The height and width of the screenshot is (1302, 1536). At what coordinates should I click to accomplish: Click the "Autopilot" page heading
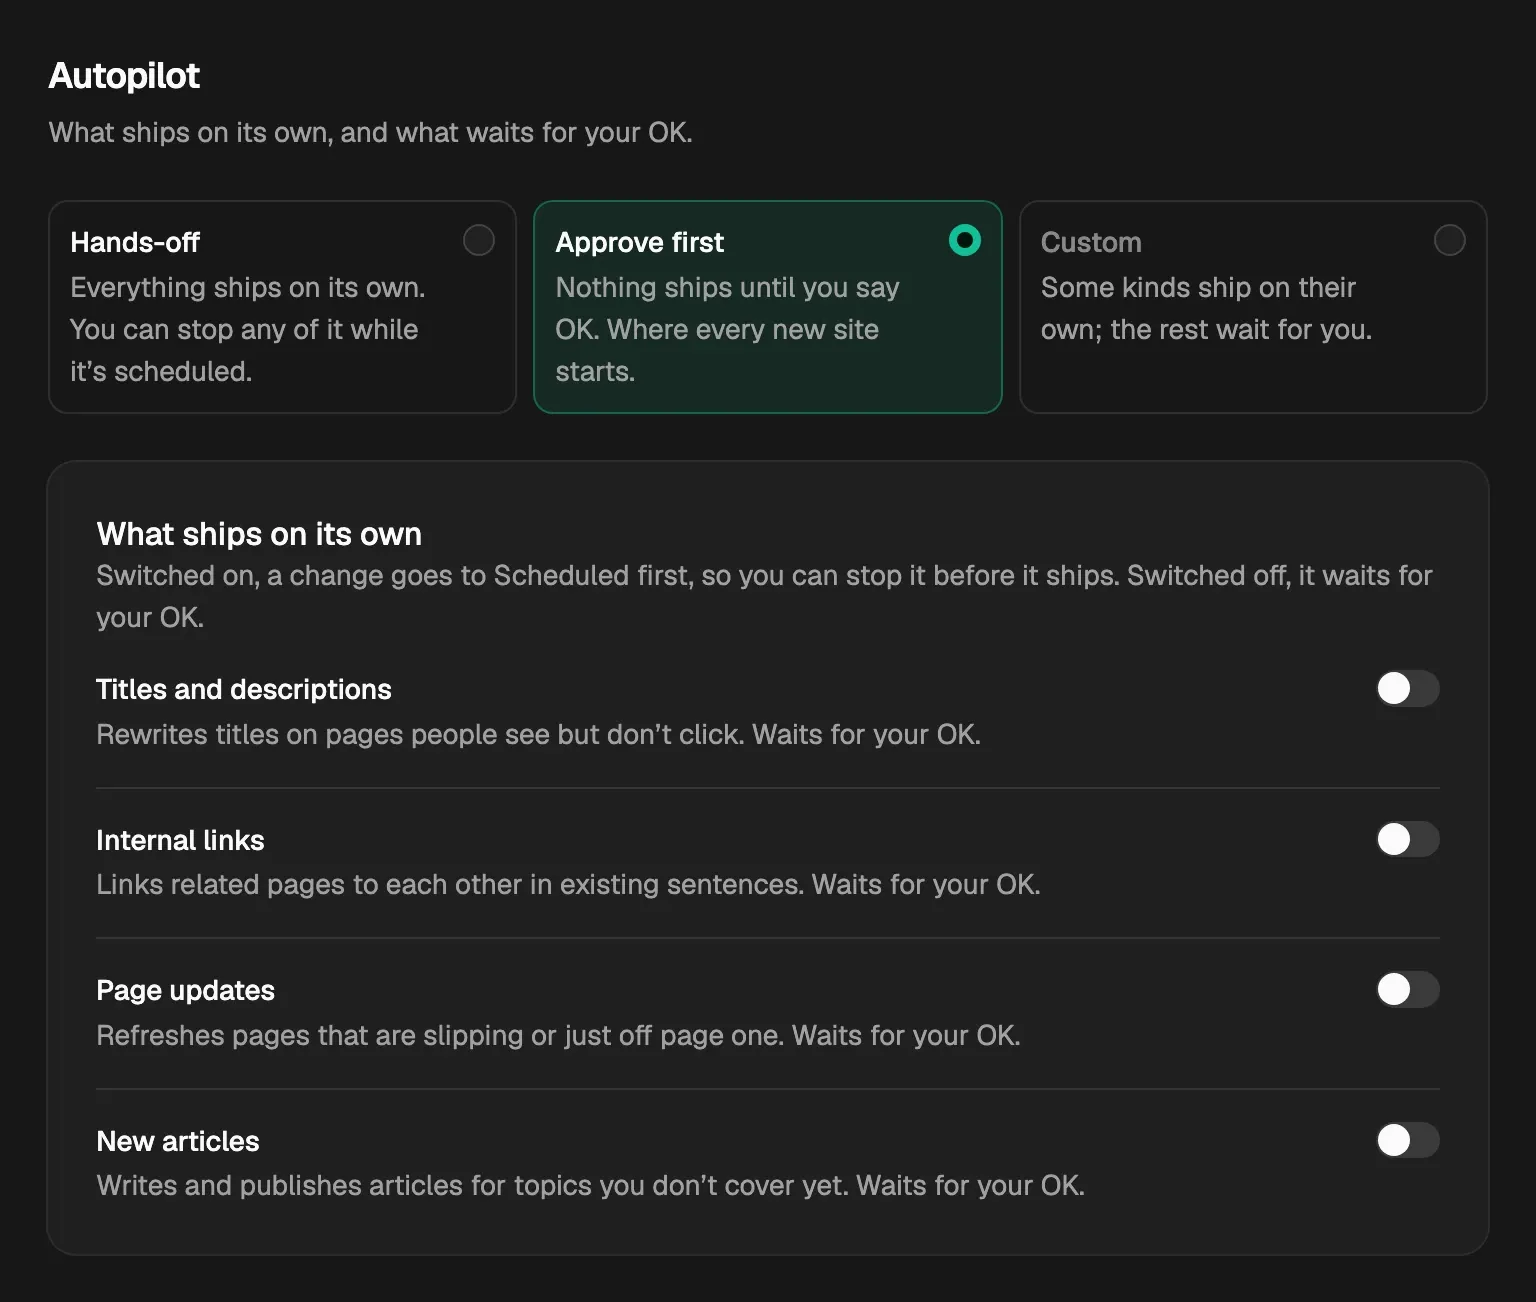pyautogui.click(x=124, y=76)
